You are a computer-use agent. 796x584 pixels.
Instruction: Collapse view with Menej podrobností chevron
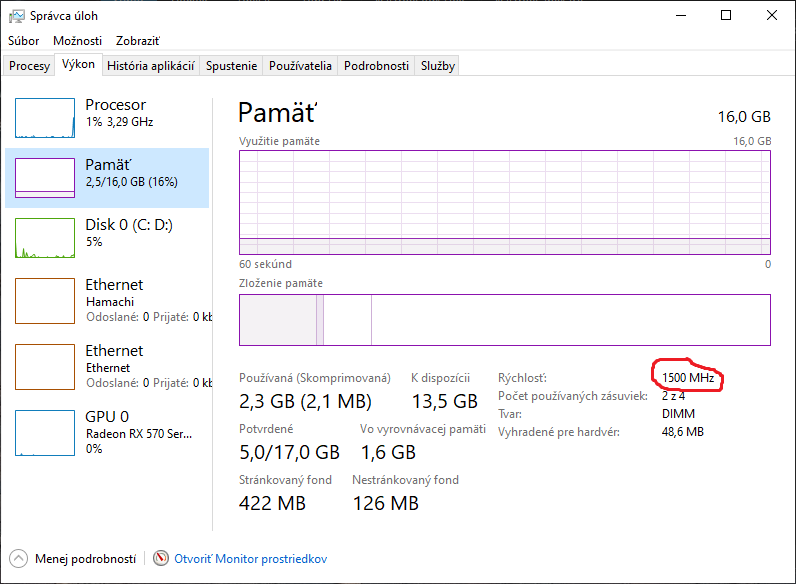[x=18, y=559]
